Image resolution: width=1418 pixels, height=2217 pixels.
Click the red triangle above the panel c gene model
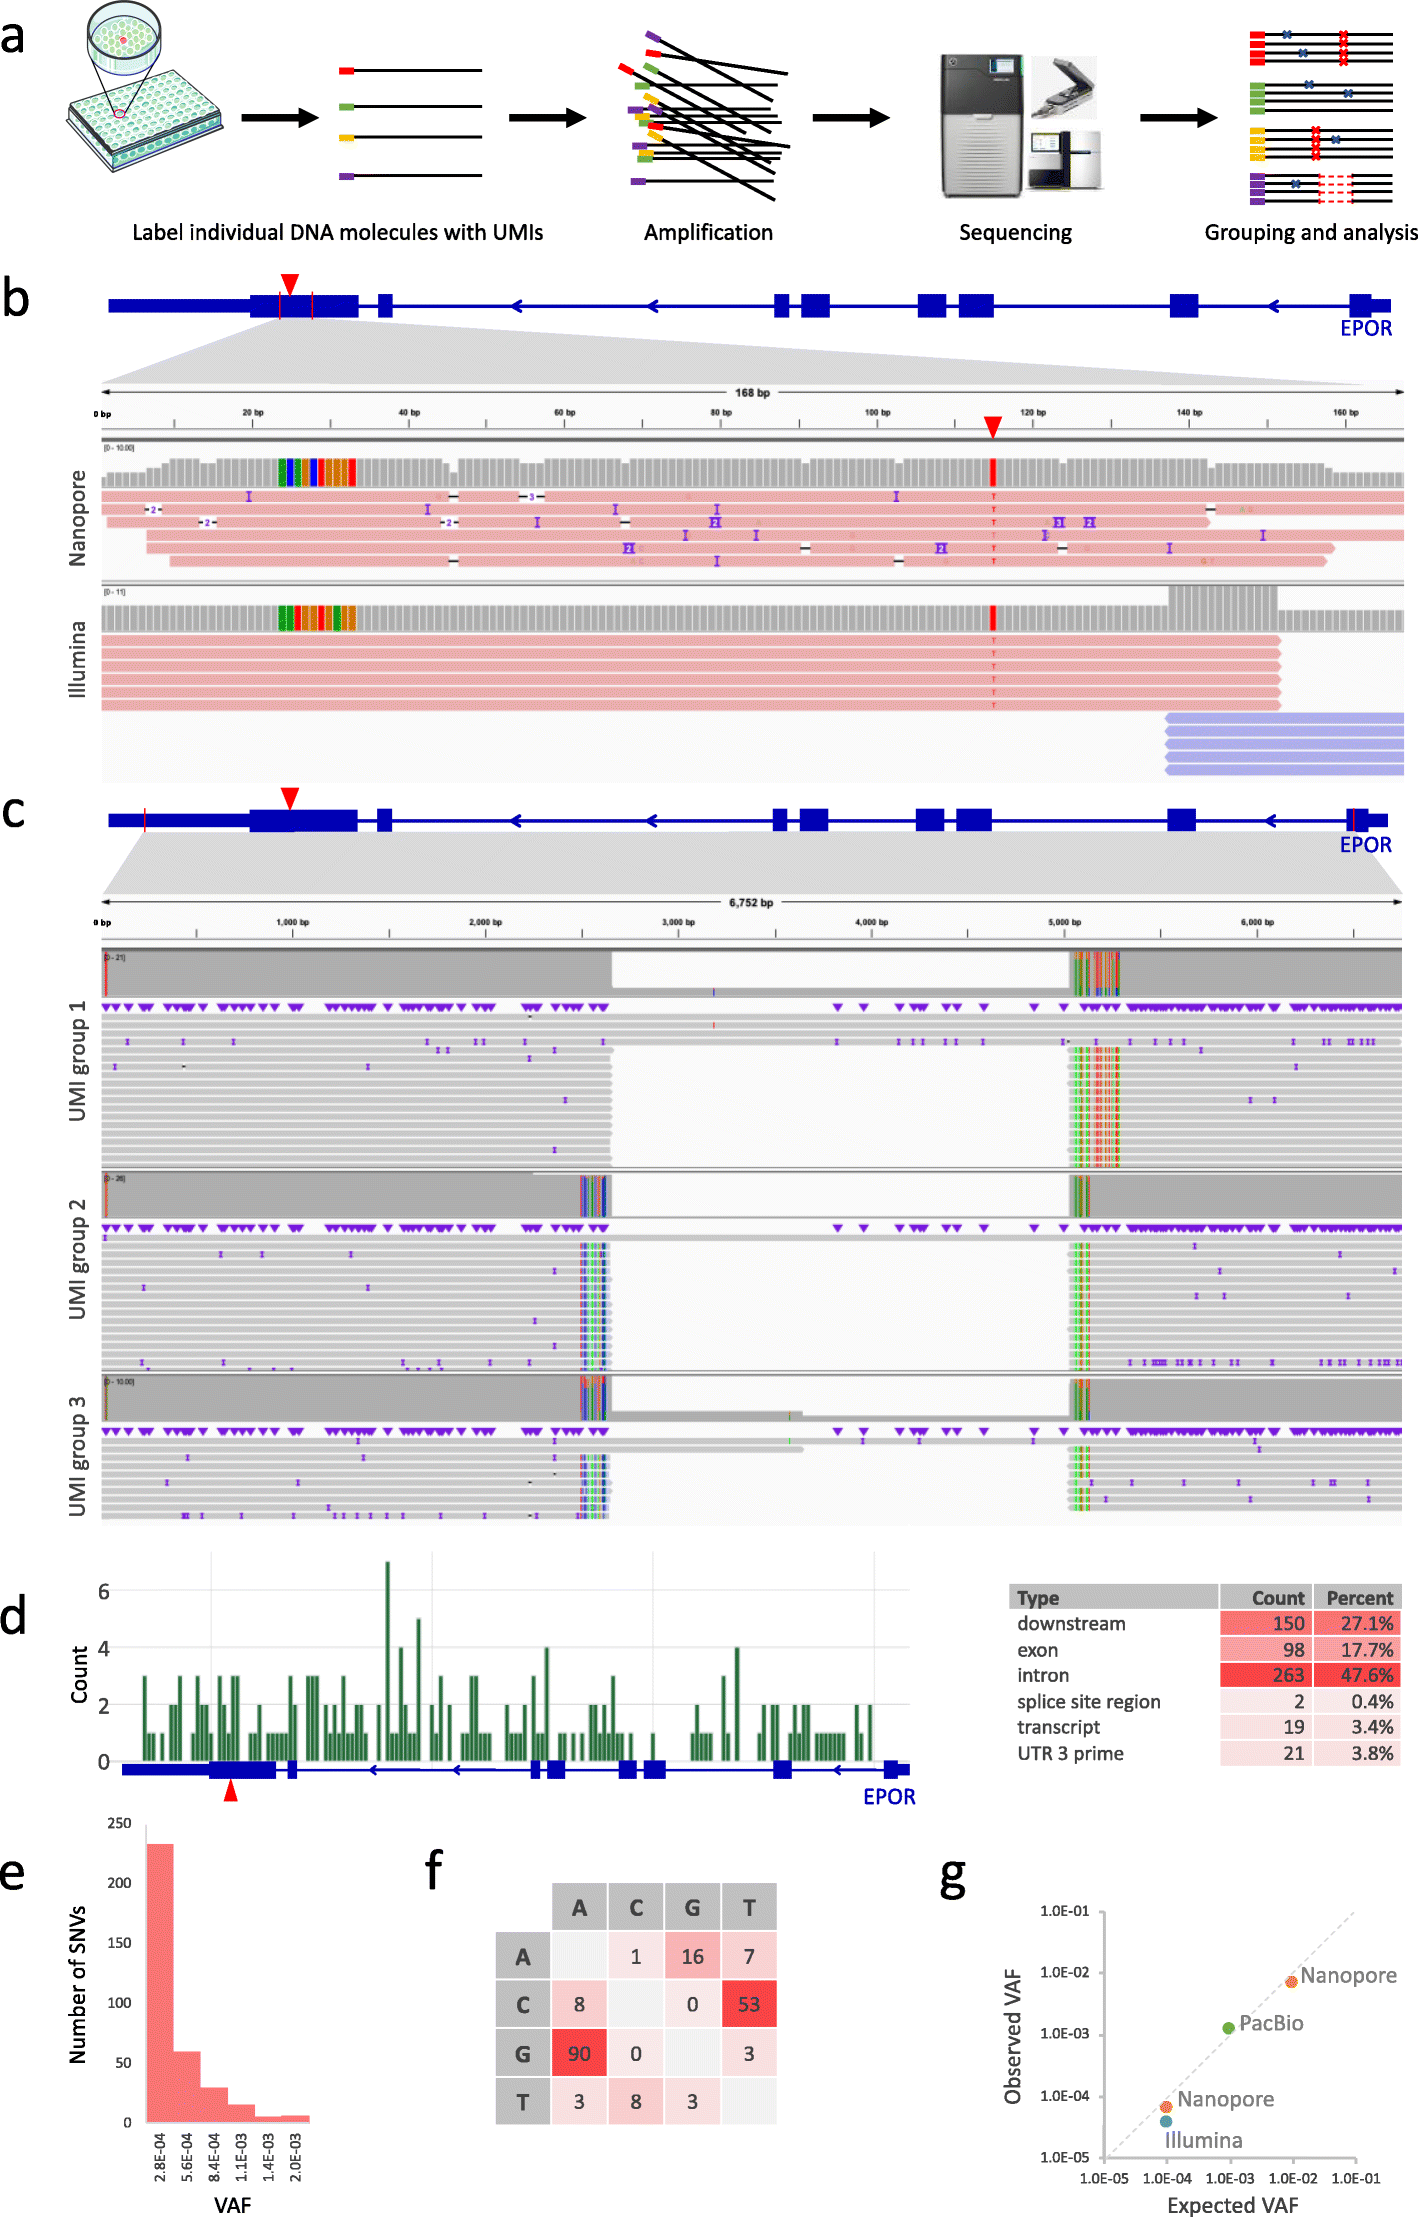290,798
